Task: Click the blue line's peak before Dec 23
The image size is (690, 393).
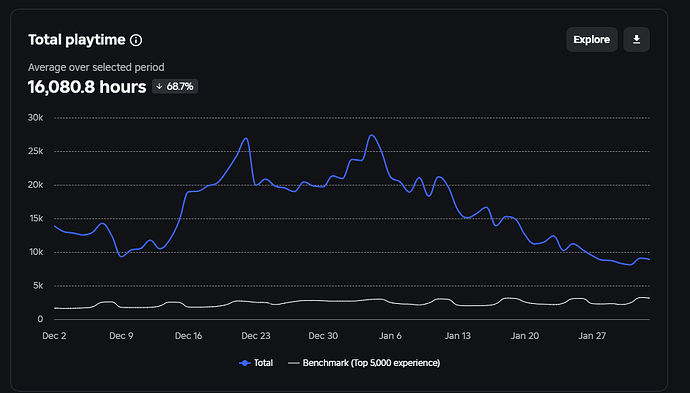Action: (x=246, y=138)
